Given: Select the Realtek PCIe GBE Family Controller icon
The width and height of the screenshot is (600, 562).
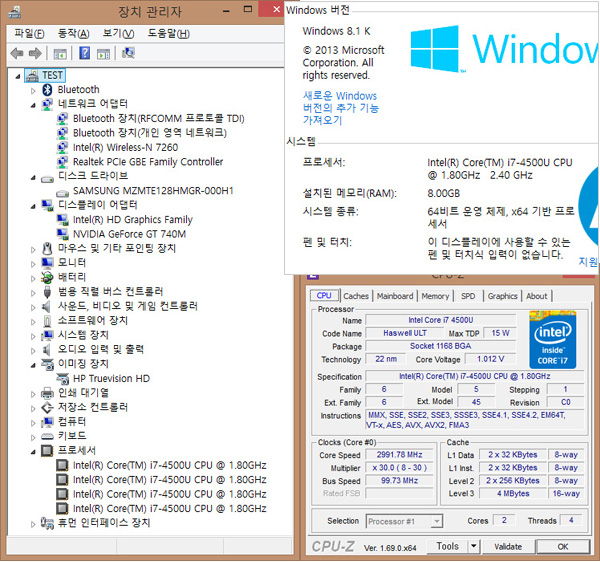Looking at the screenshot, I should pyautogui.click(x=62, y=161).
